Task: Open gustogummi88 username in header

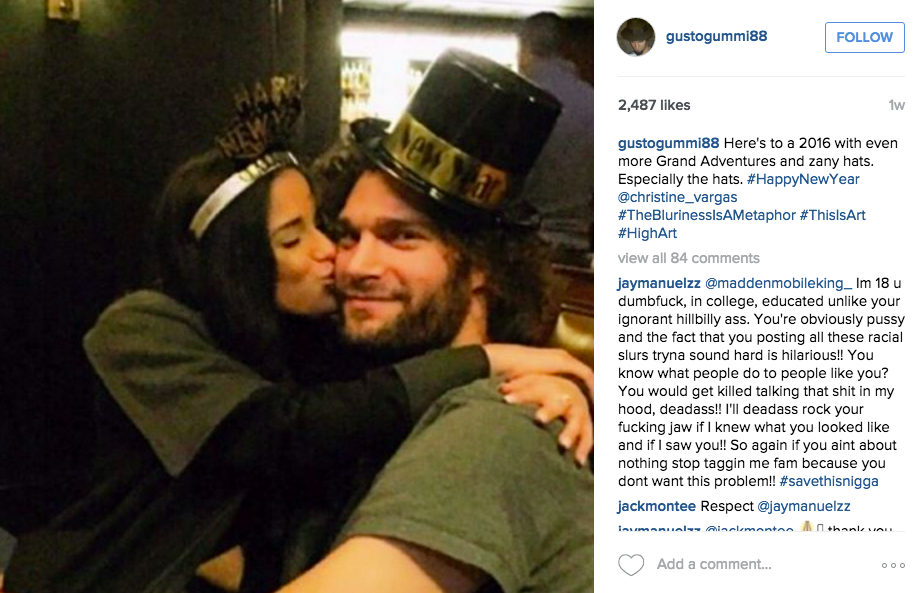Action: [717, 36]
